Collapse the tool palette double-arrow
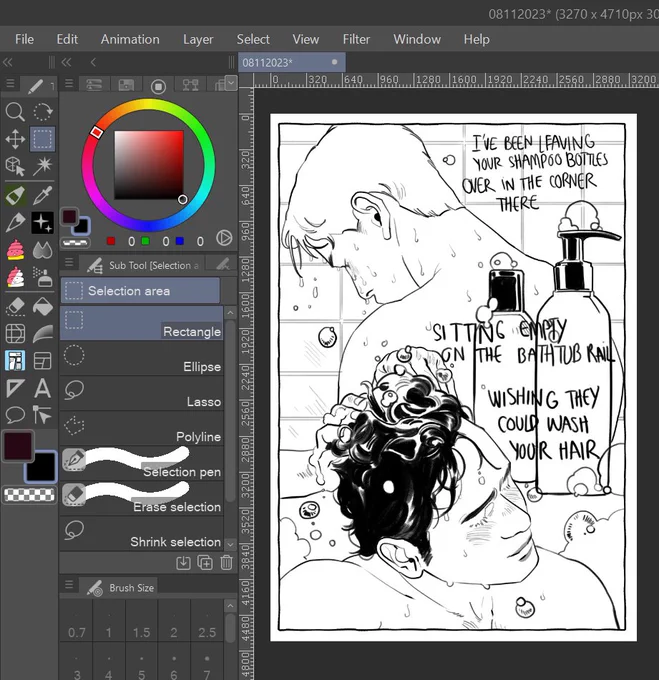Screen dimensions: 659x680 pos(7,62)
